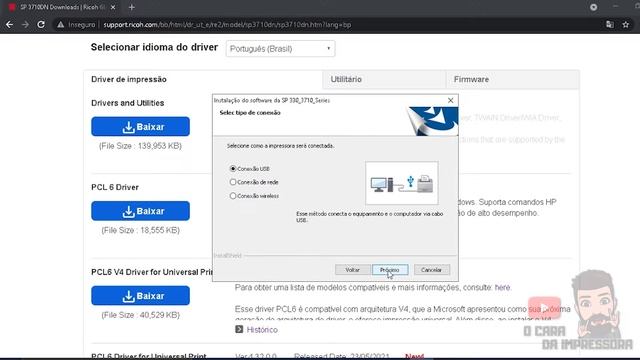Download the PCL 6 Driver via Baixar
This screenshot has height=360, width=640.
pyautogui.click(x=140, y=211)
